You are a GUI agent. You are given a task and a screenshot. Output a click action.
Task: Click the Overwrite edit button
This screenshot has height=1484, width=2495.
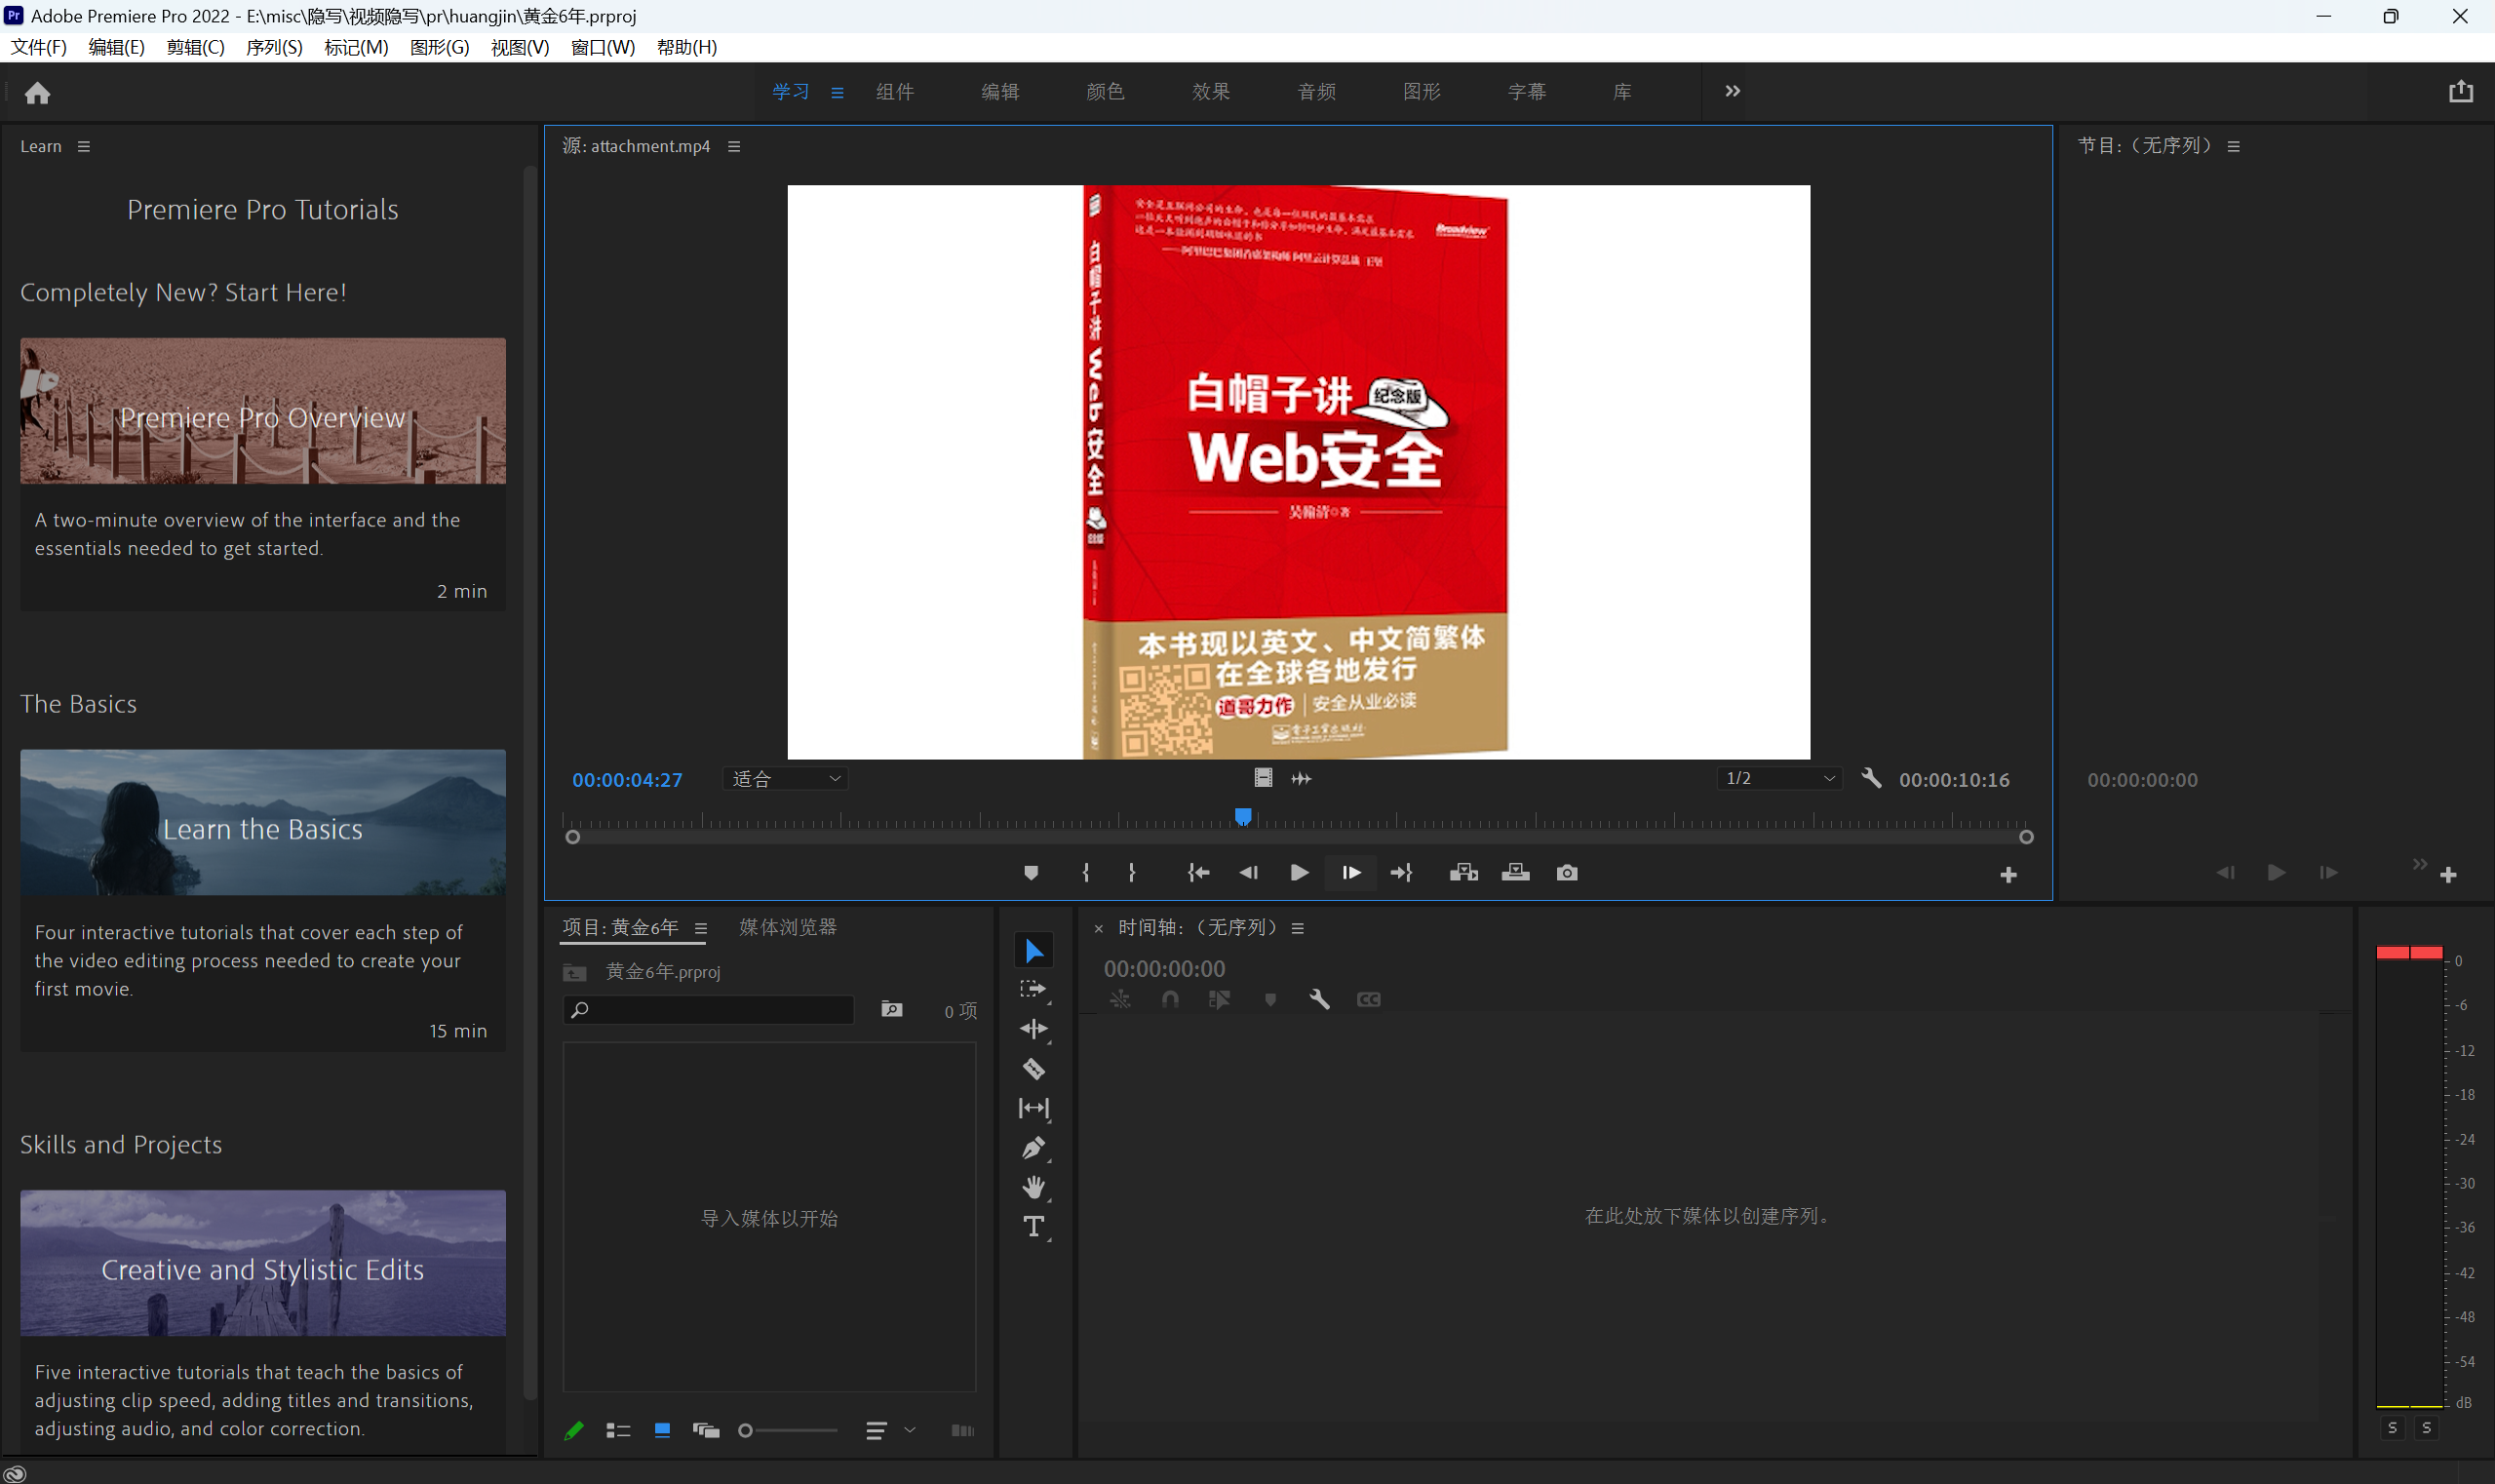click(1515, 873)
